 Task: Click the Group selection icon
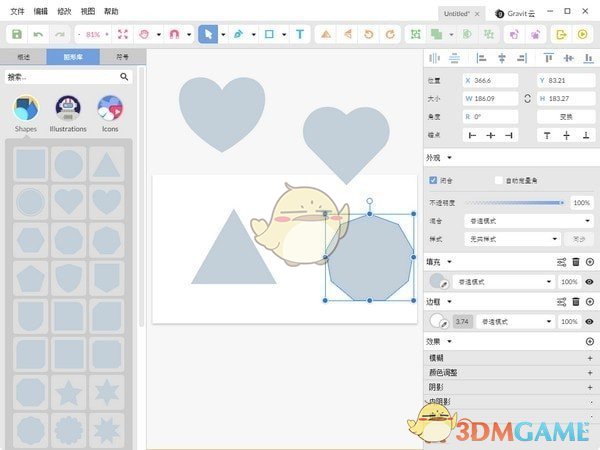[416, 34]
